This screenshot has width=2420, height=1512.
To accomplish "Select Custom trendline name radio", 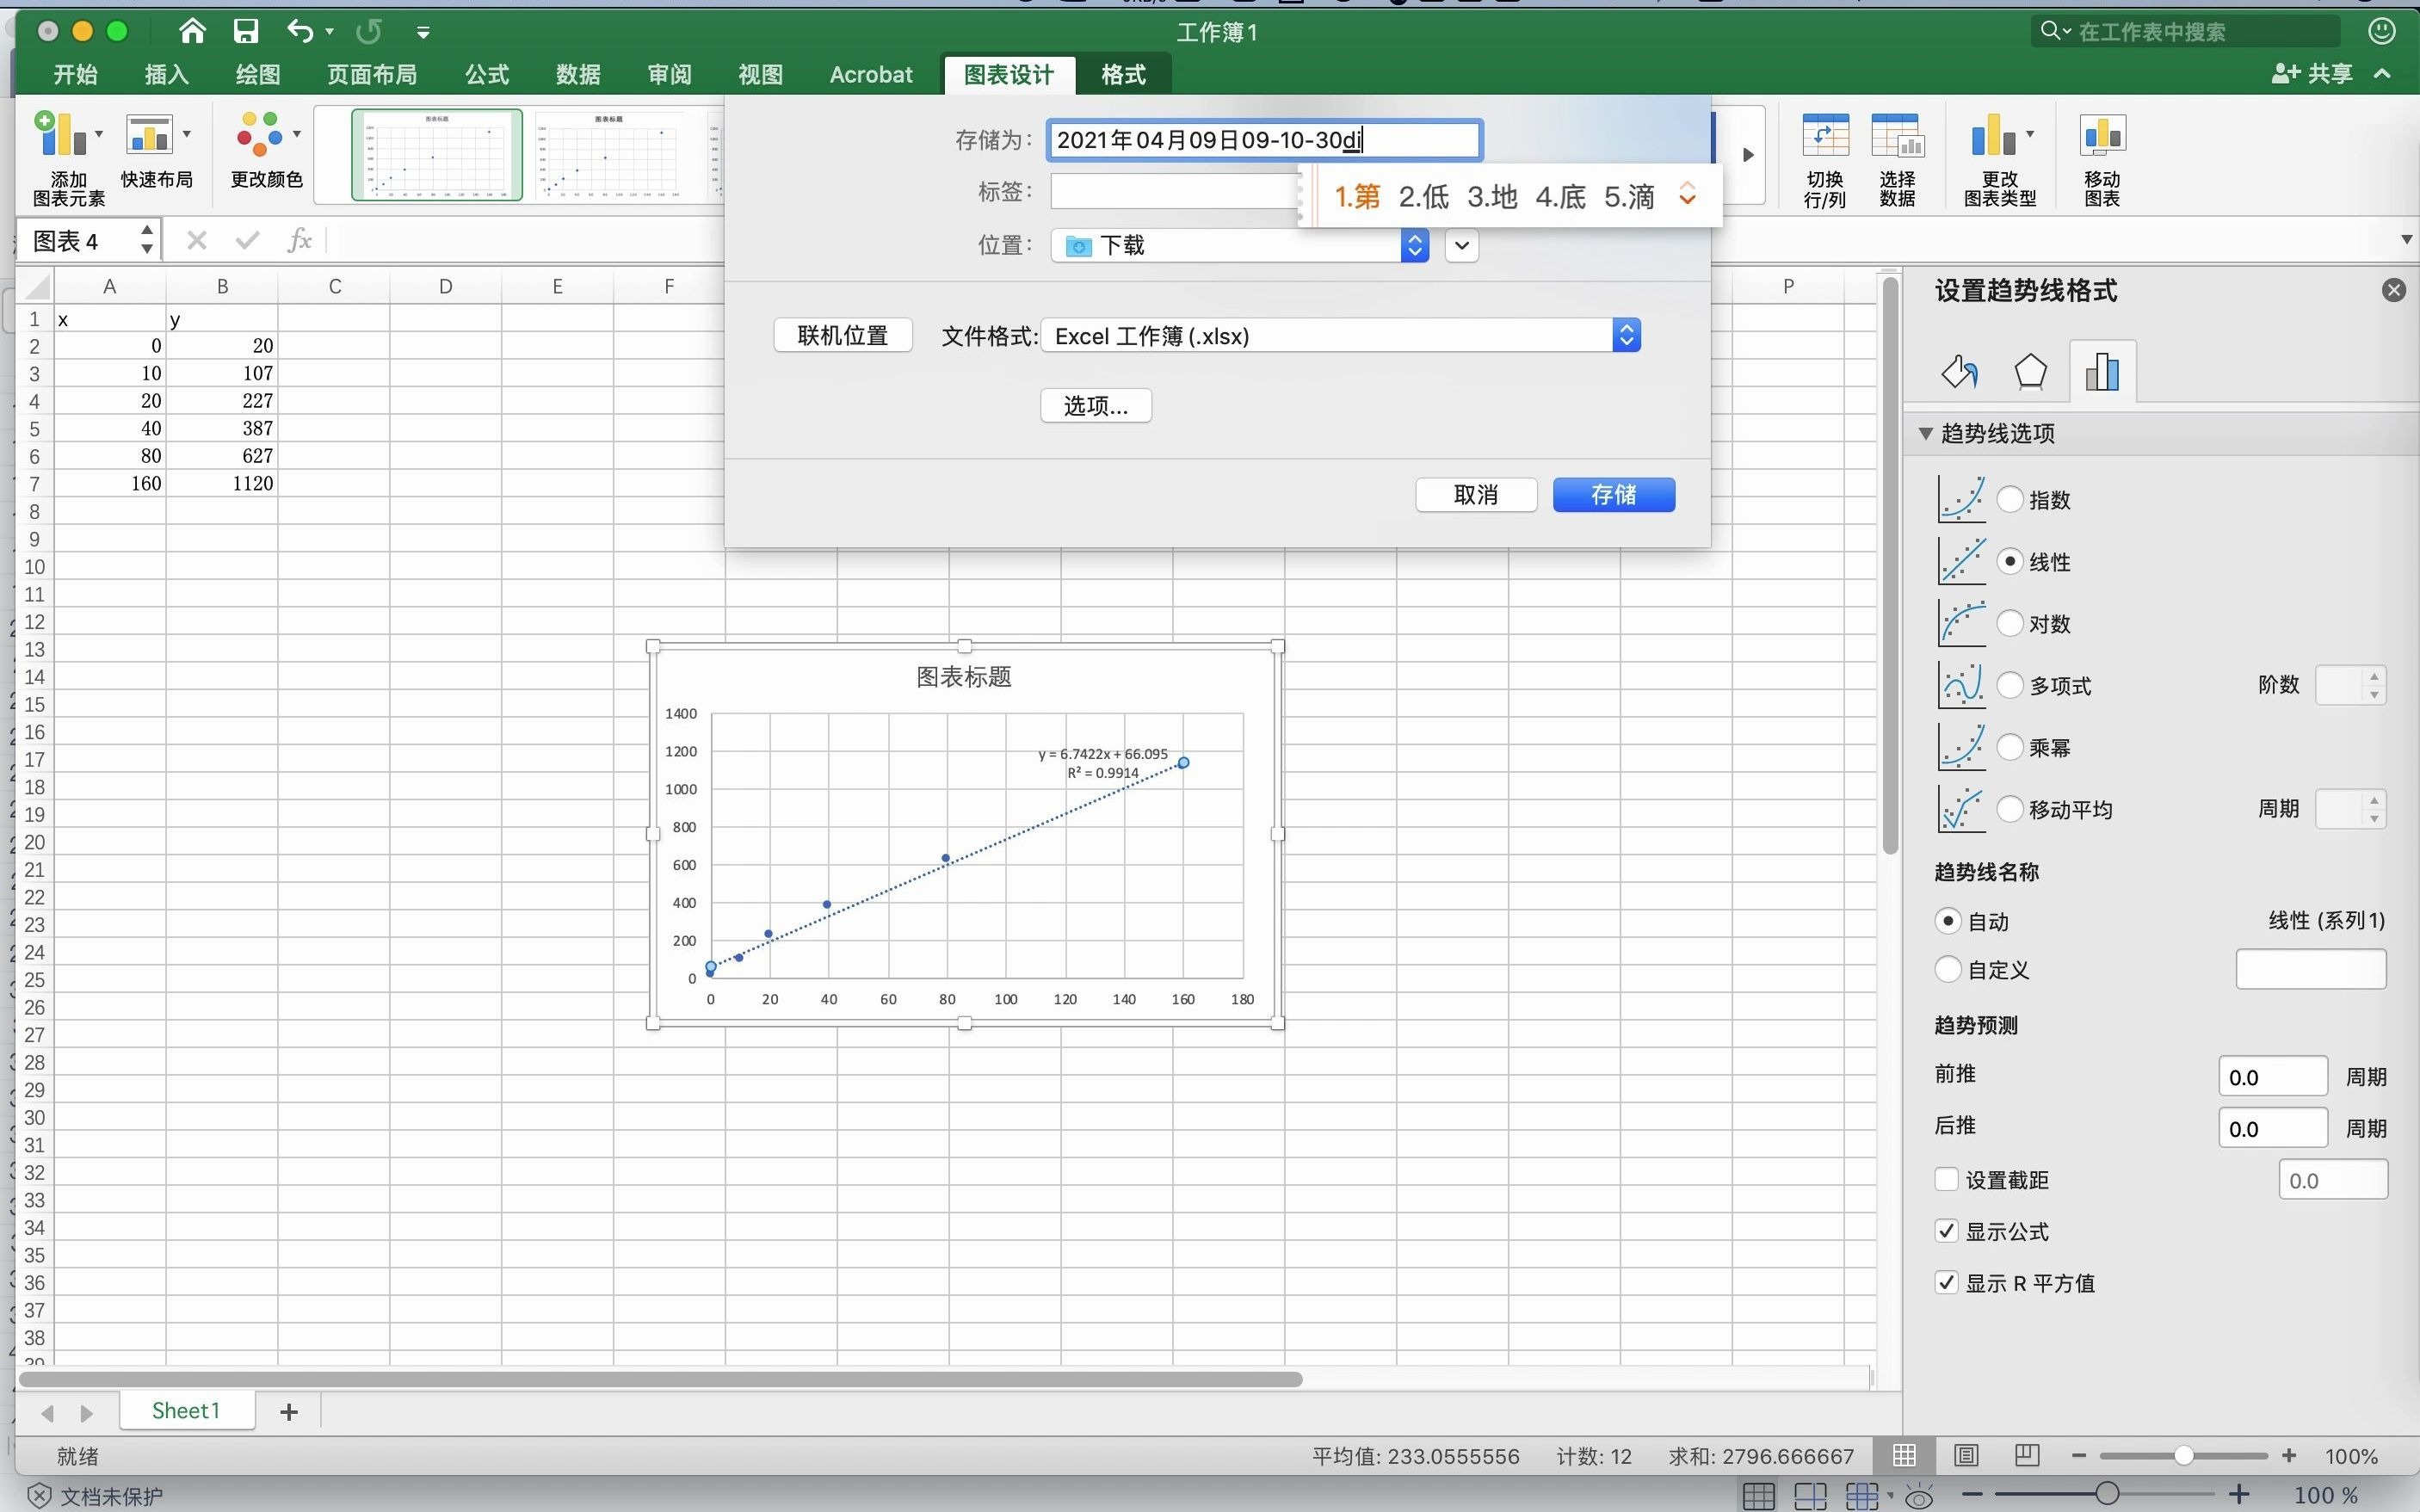I will (x=1947, y=969).
